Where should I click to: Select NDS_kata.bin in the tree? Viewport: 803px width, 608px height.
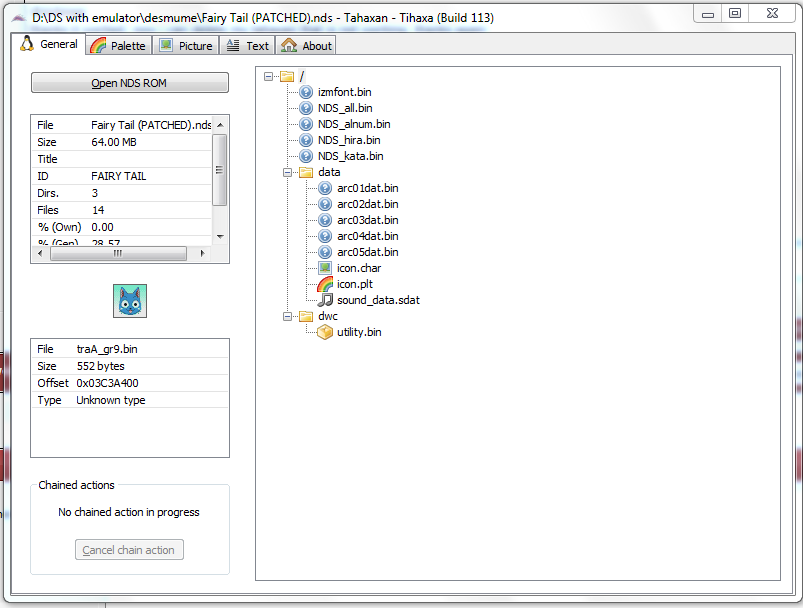(x=350, y=156)
